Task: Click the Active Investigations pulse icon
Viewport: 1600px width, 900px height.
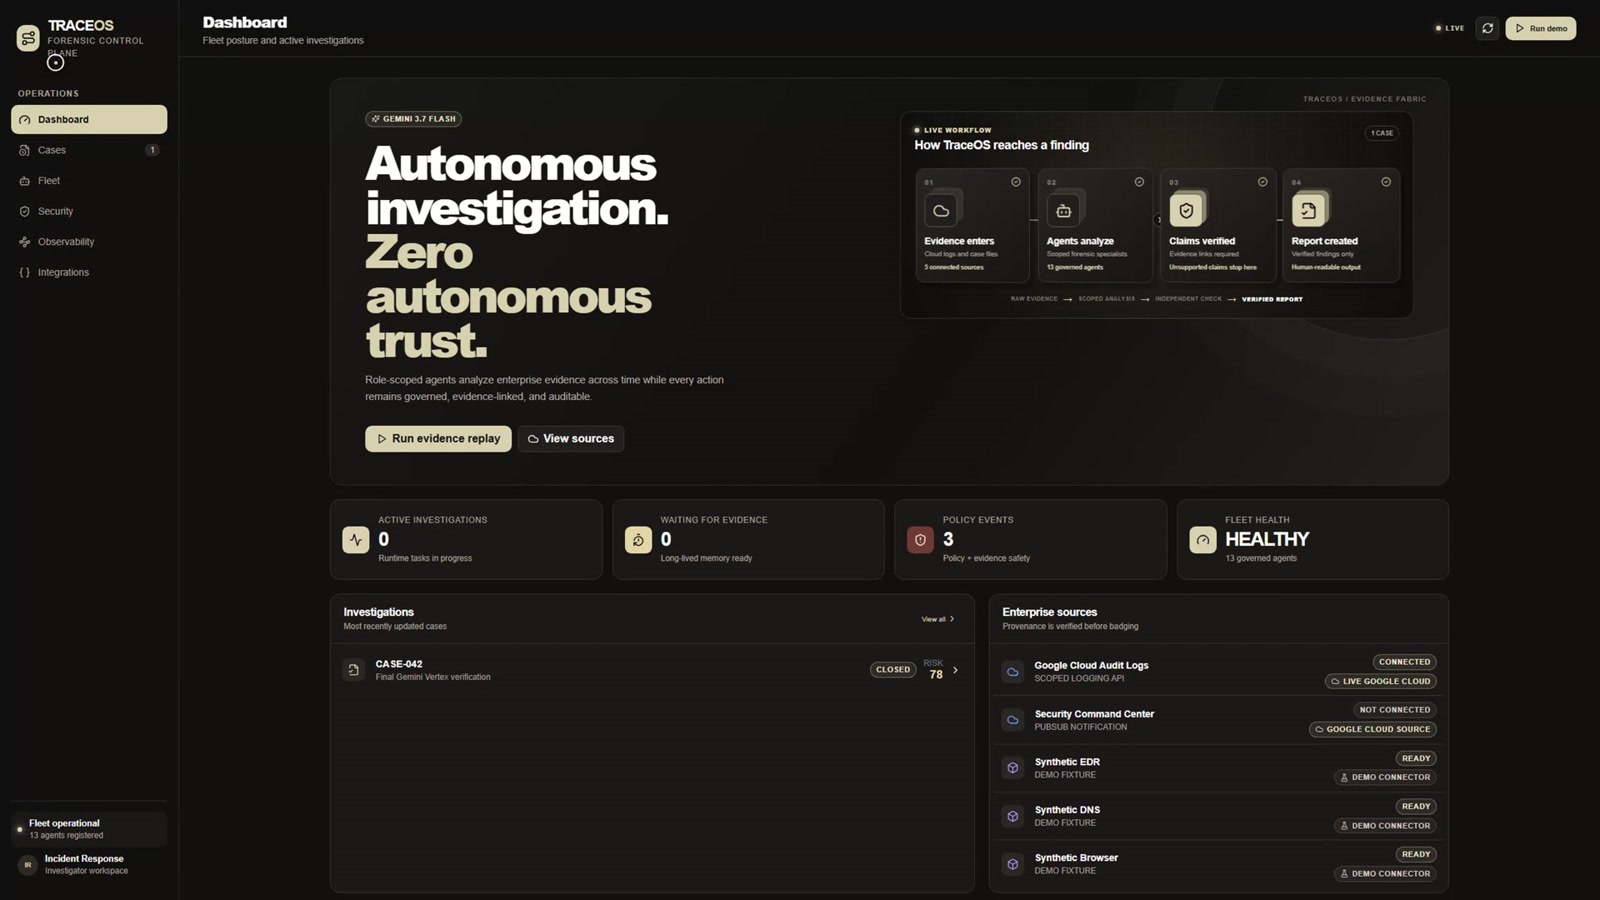Action: coord(356,540)
